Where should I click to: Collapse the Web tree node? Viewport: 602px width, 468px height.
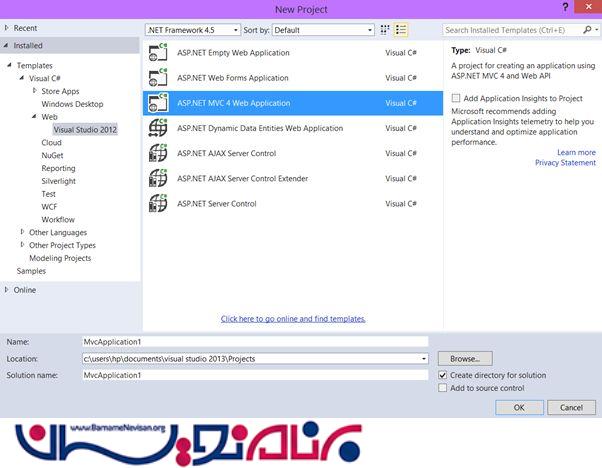tap(35, 117)
